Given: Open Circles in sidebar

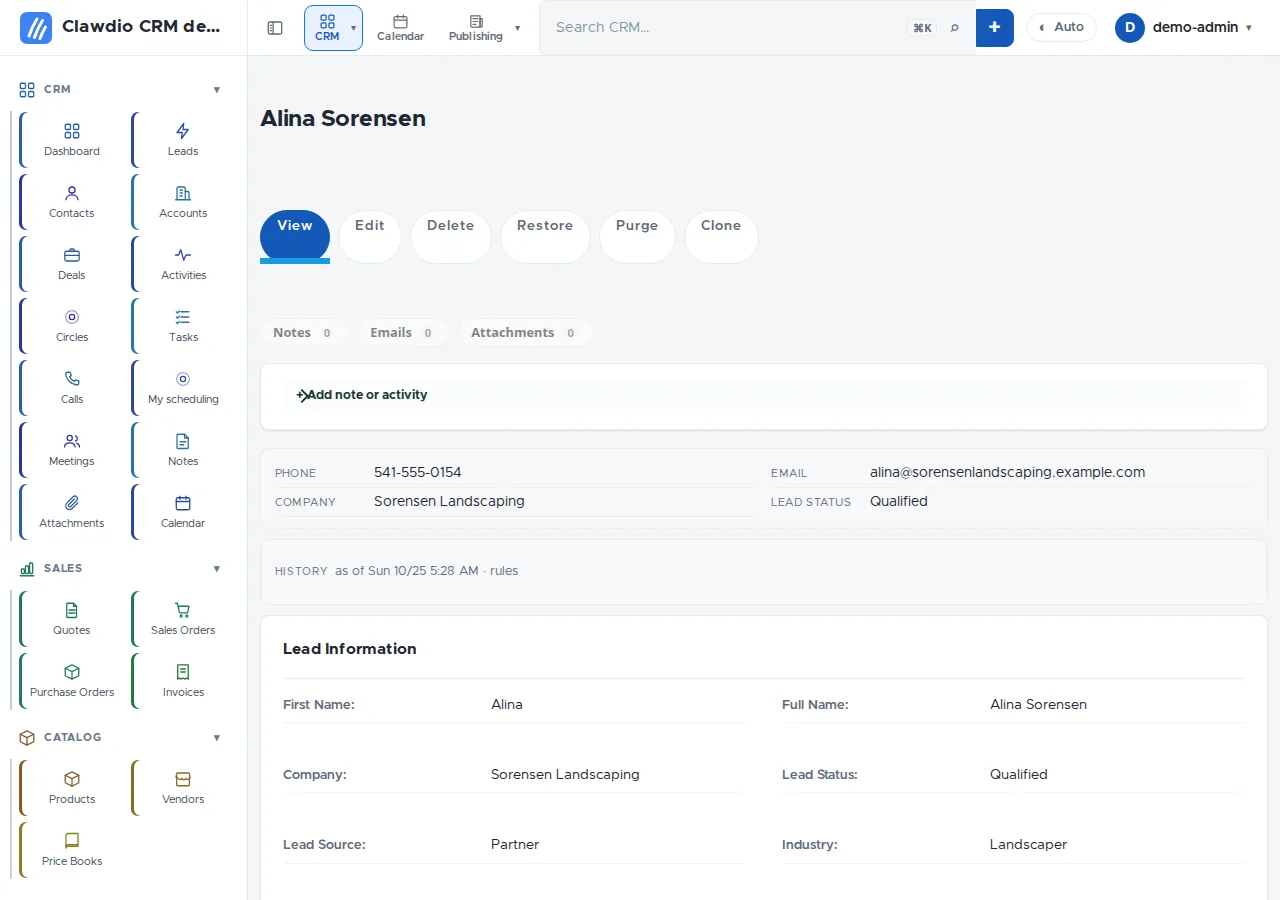Looking at the screenshot, I should tap(72, 326).
